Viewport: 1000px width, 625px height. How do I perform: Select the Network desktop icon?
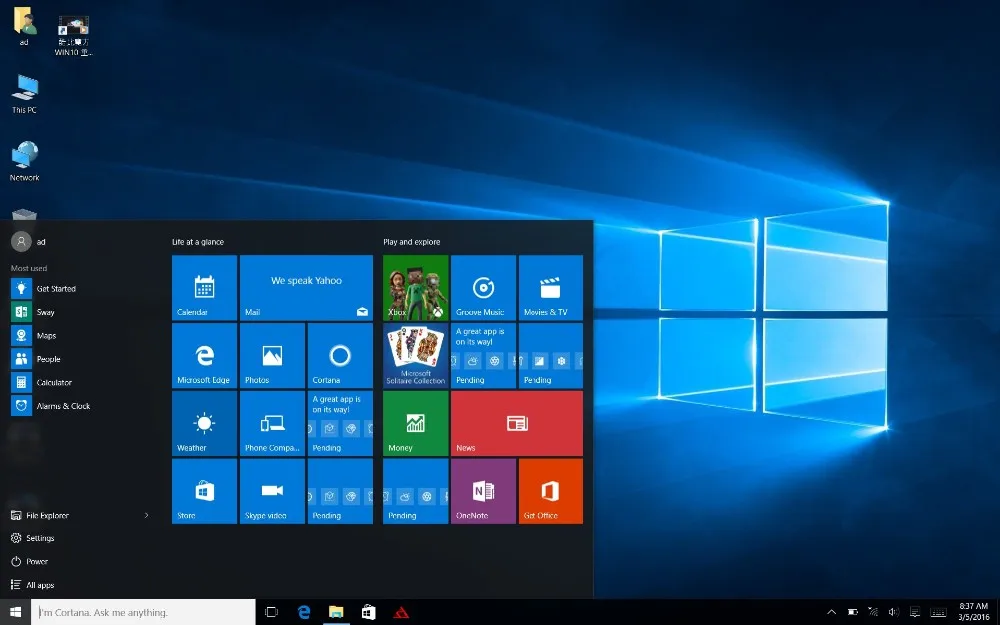[24, 161]
